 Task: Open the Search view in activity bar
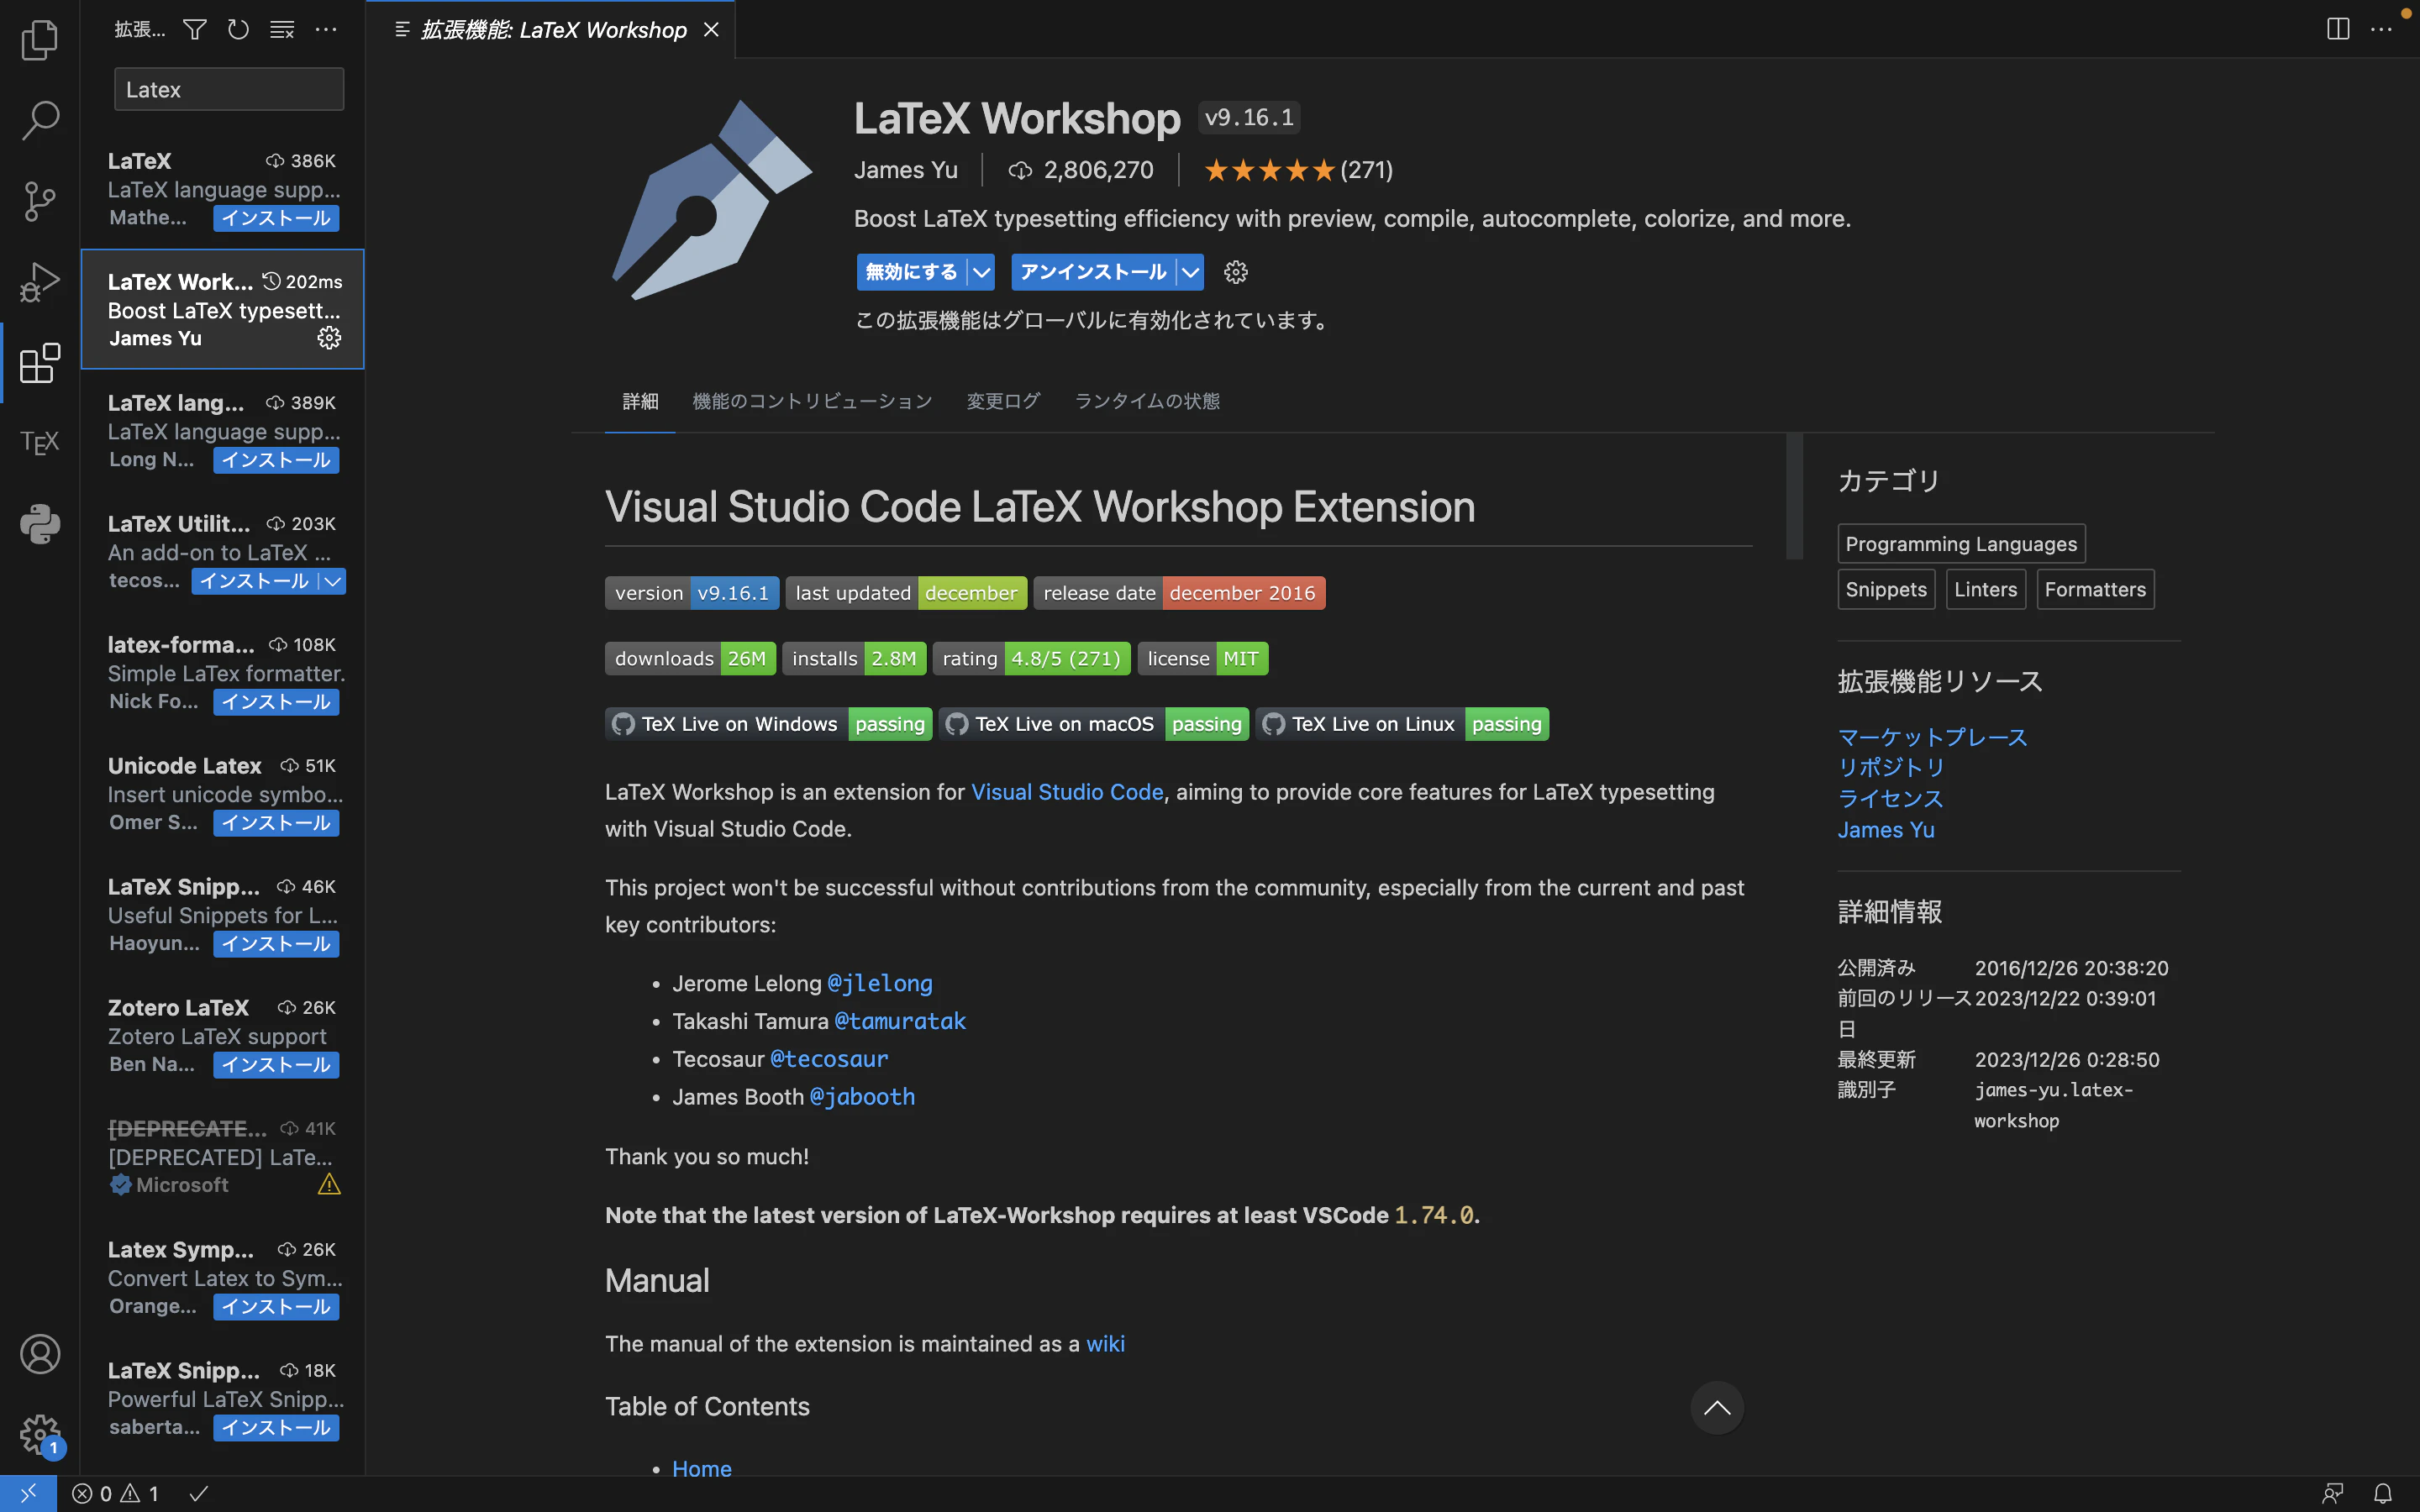40,120
